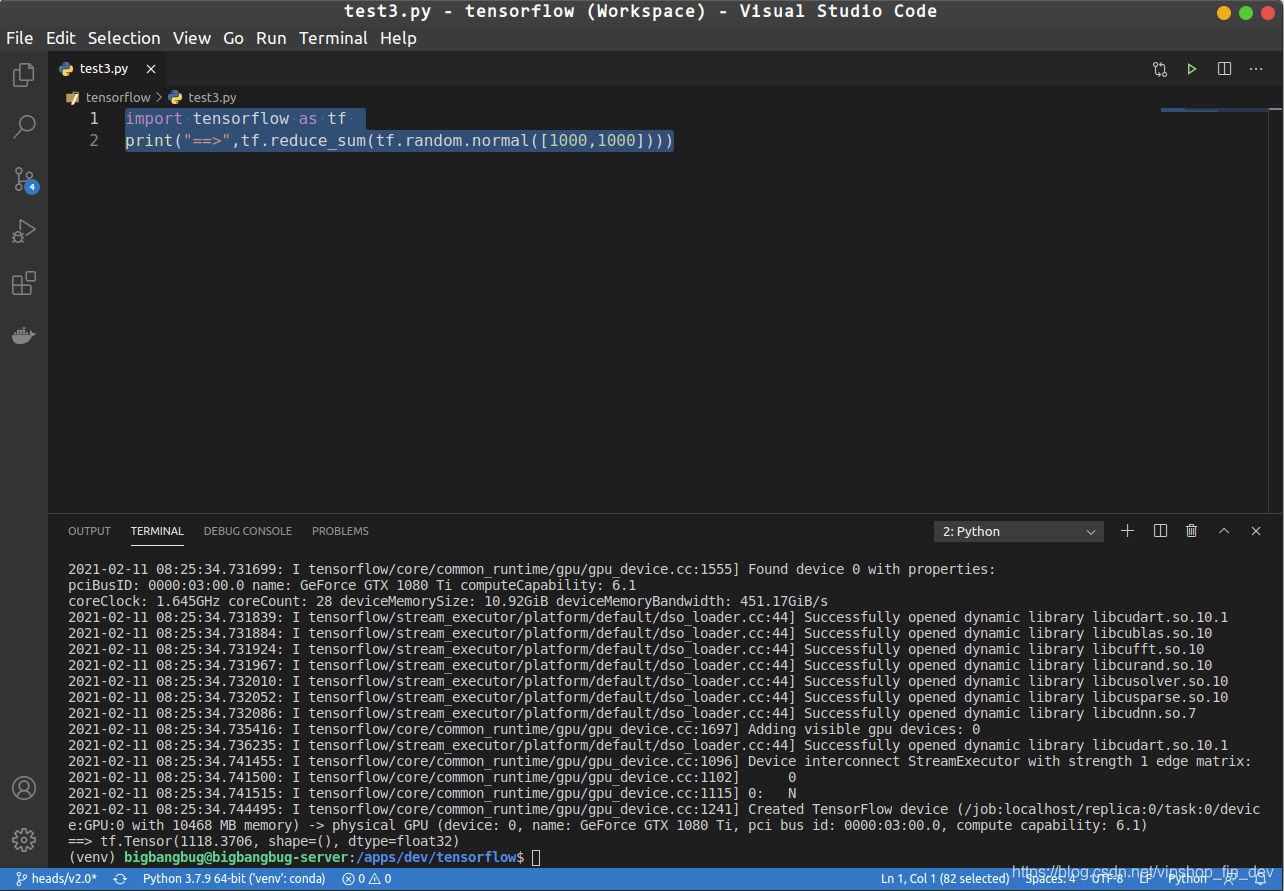Open the Search view in activity bar
Image resolution: width=1284 pixels, height=891 pixels.
(24, 127)
